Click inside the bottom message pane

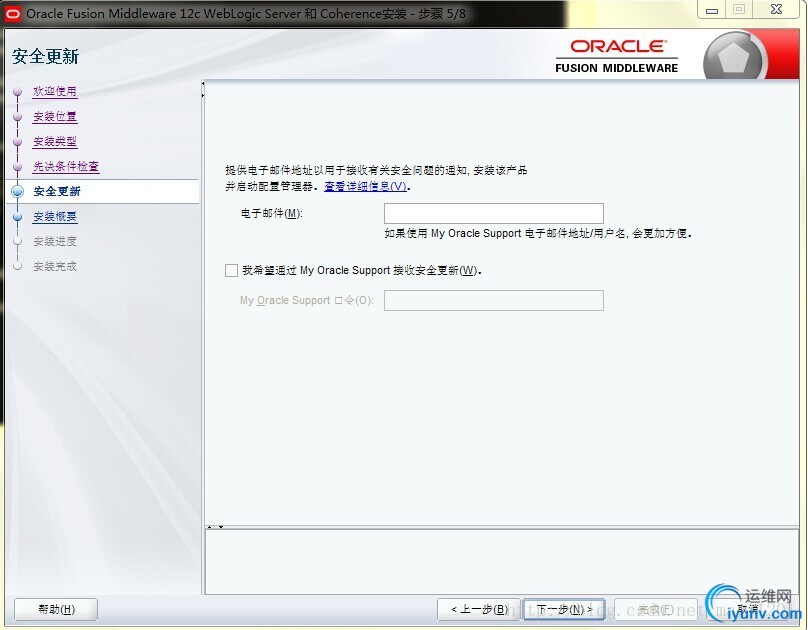(x=501, y=561)
